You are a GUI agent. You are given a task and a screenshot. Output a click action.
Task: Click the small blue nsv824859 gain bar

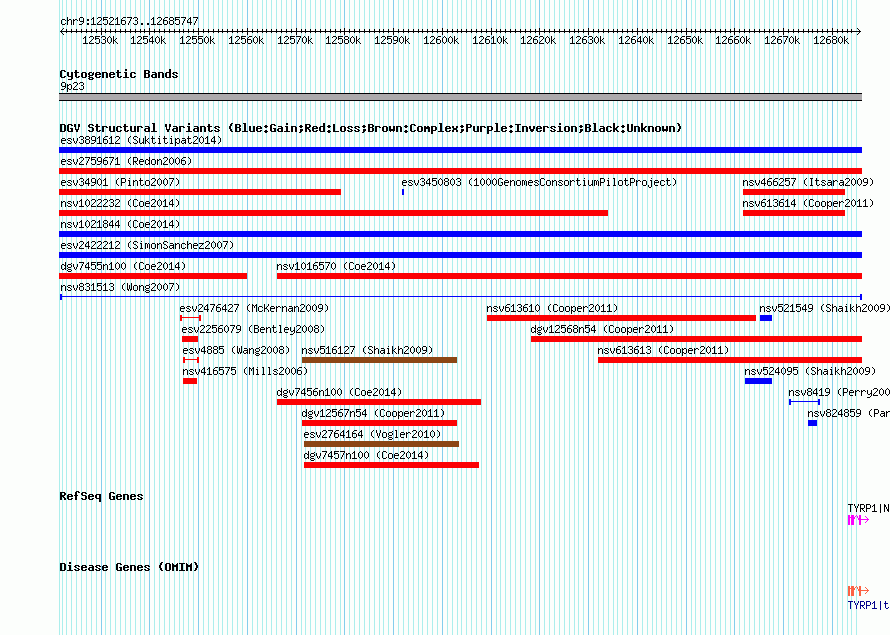[x=812, y=423]
